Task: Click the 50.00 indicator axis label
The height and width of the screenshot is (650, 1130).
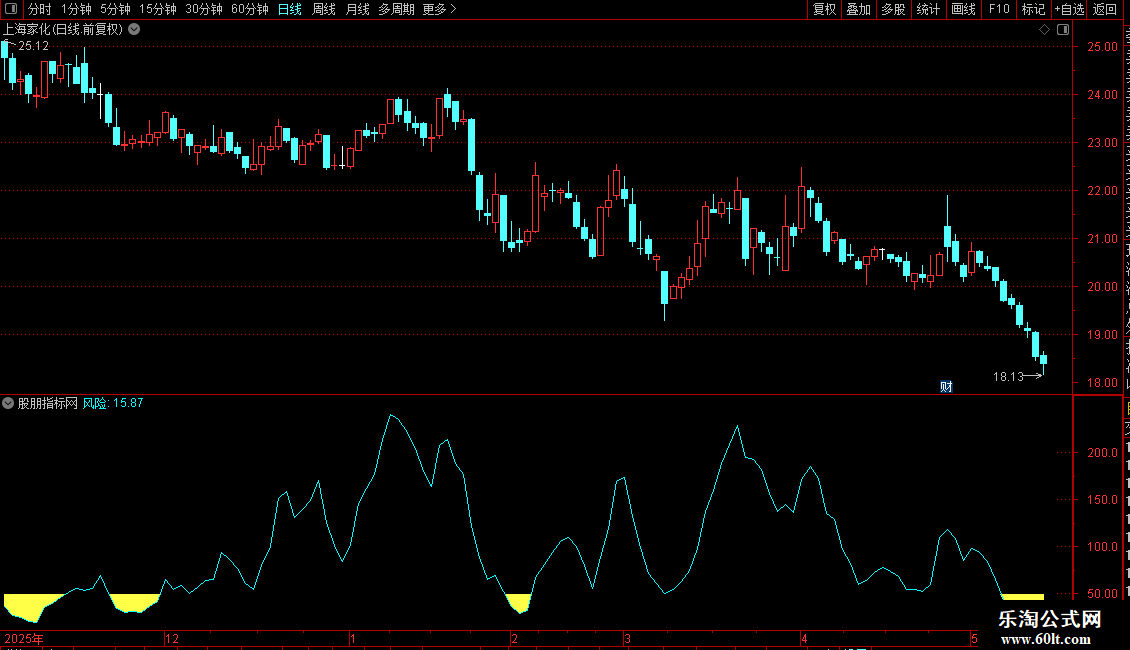Action: coord(1103,594)
